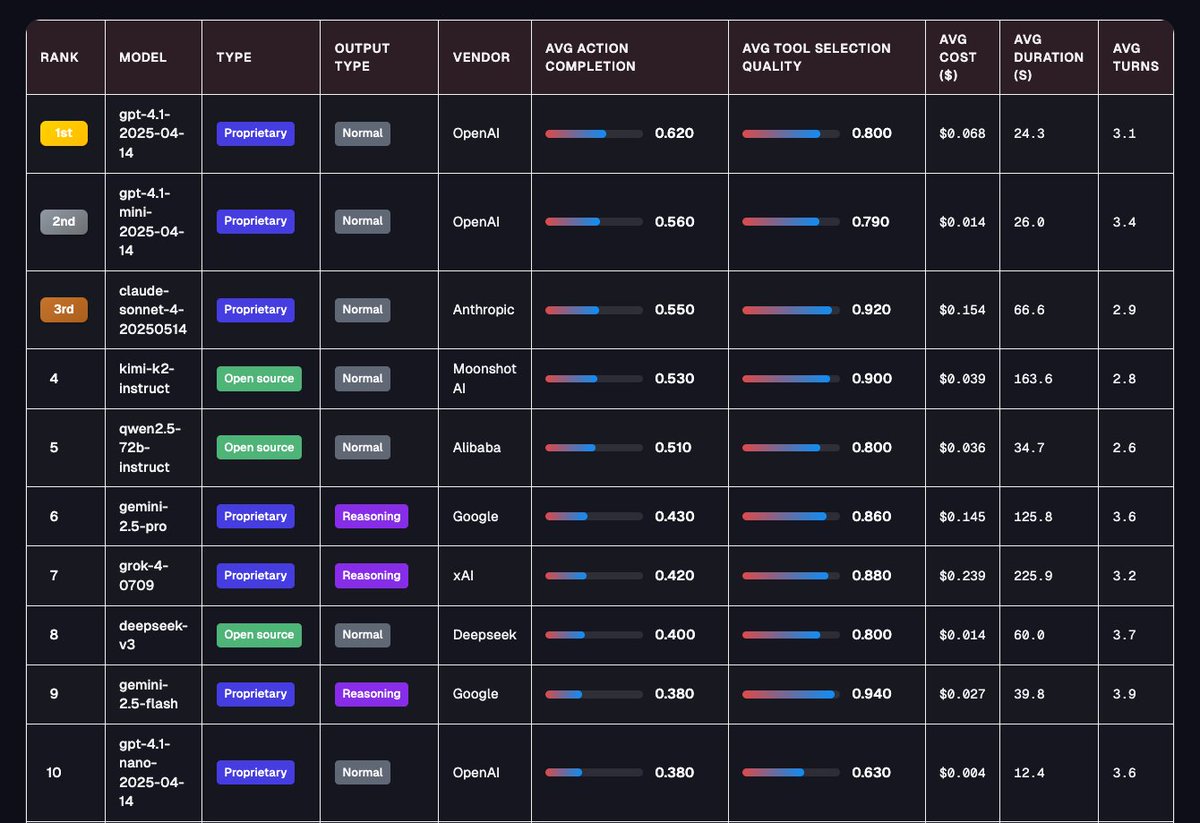Select model name gpt-4.1-nano-2025-04-14
This screenshot has height=823, width=1200.
pos(152,772)
